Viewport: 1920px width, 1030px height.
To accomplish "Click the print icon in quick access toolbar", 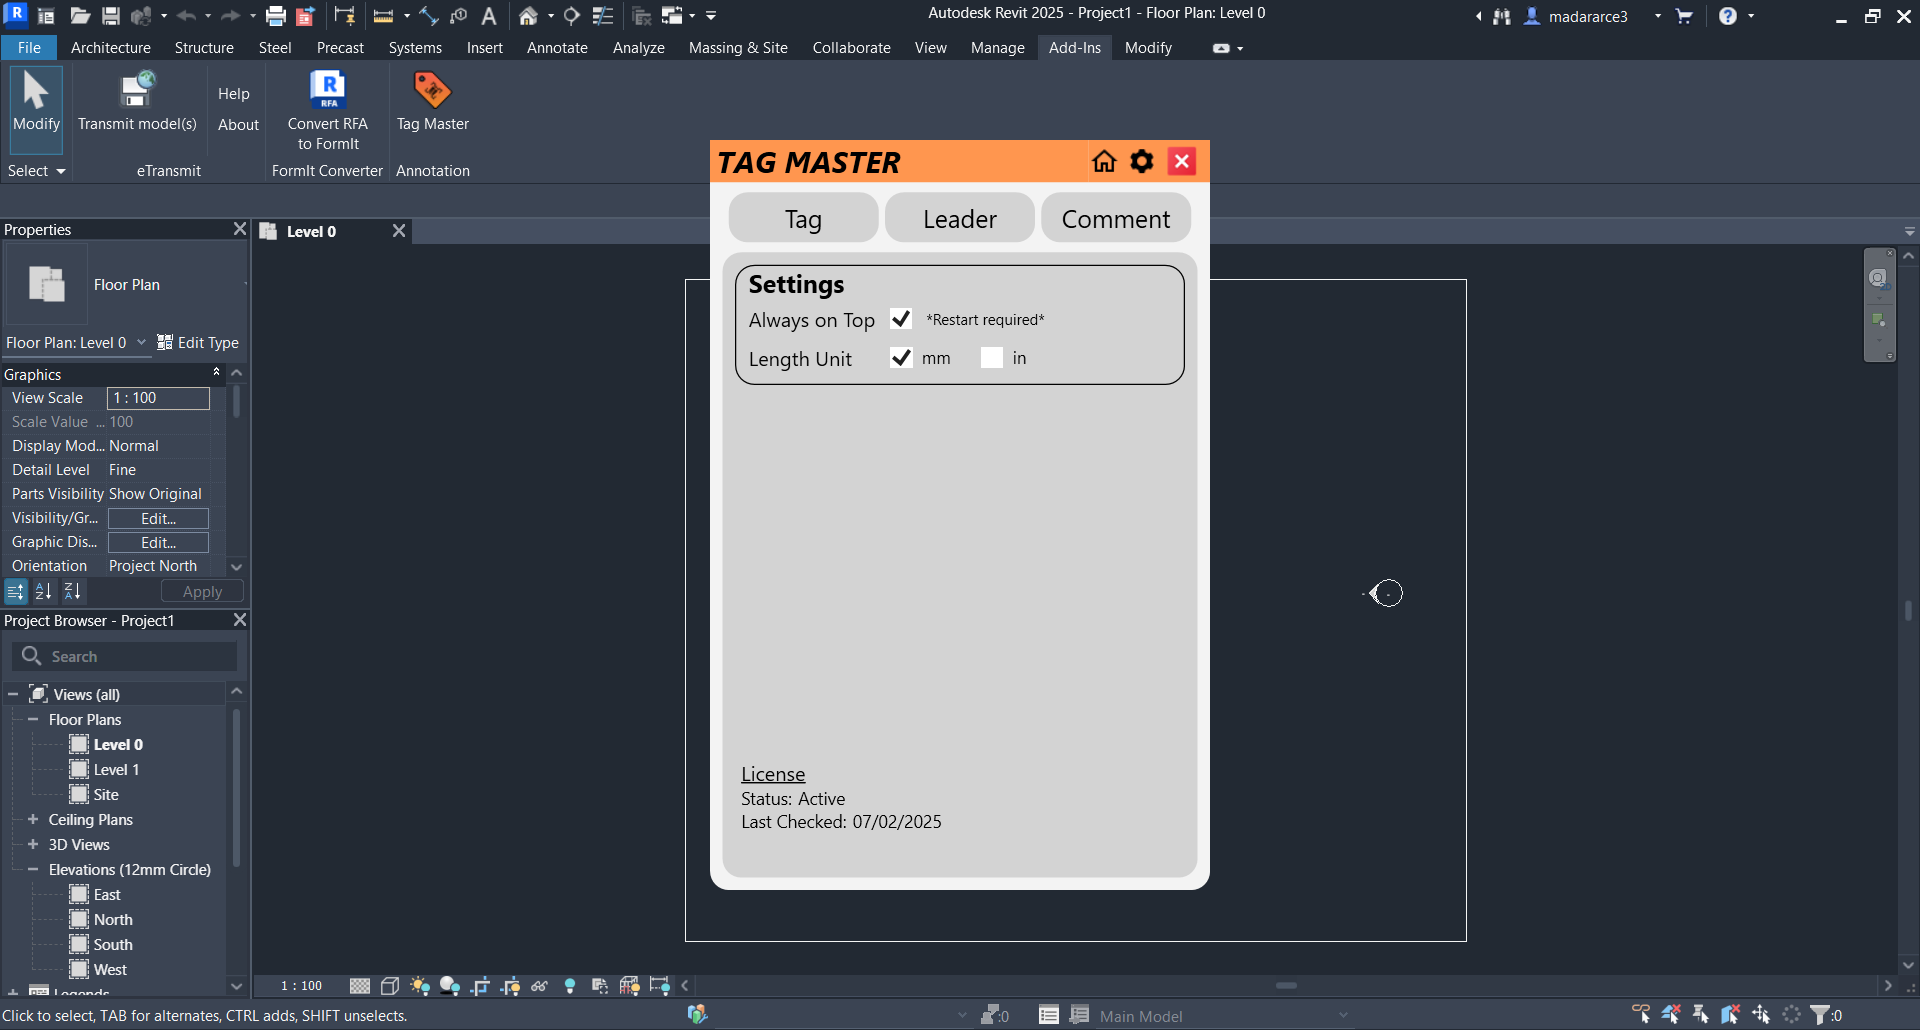I will click(276, 16).
